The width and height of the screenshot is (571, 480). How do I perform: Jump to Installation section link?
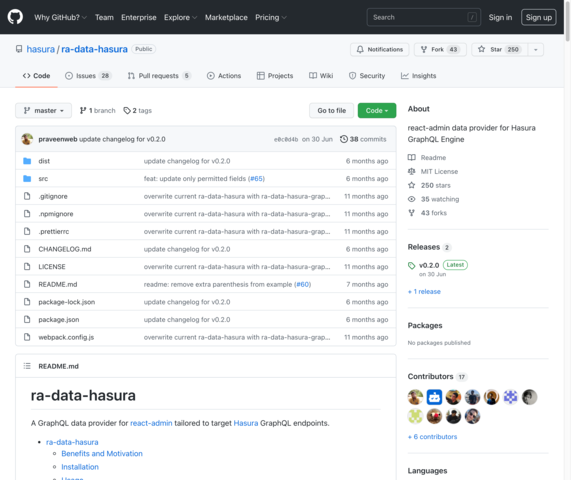(80, 467)
